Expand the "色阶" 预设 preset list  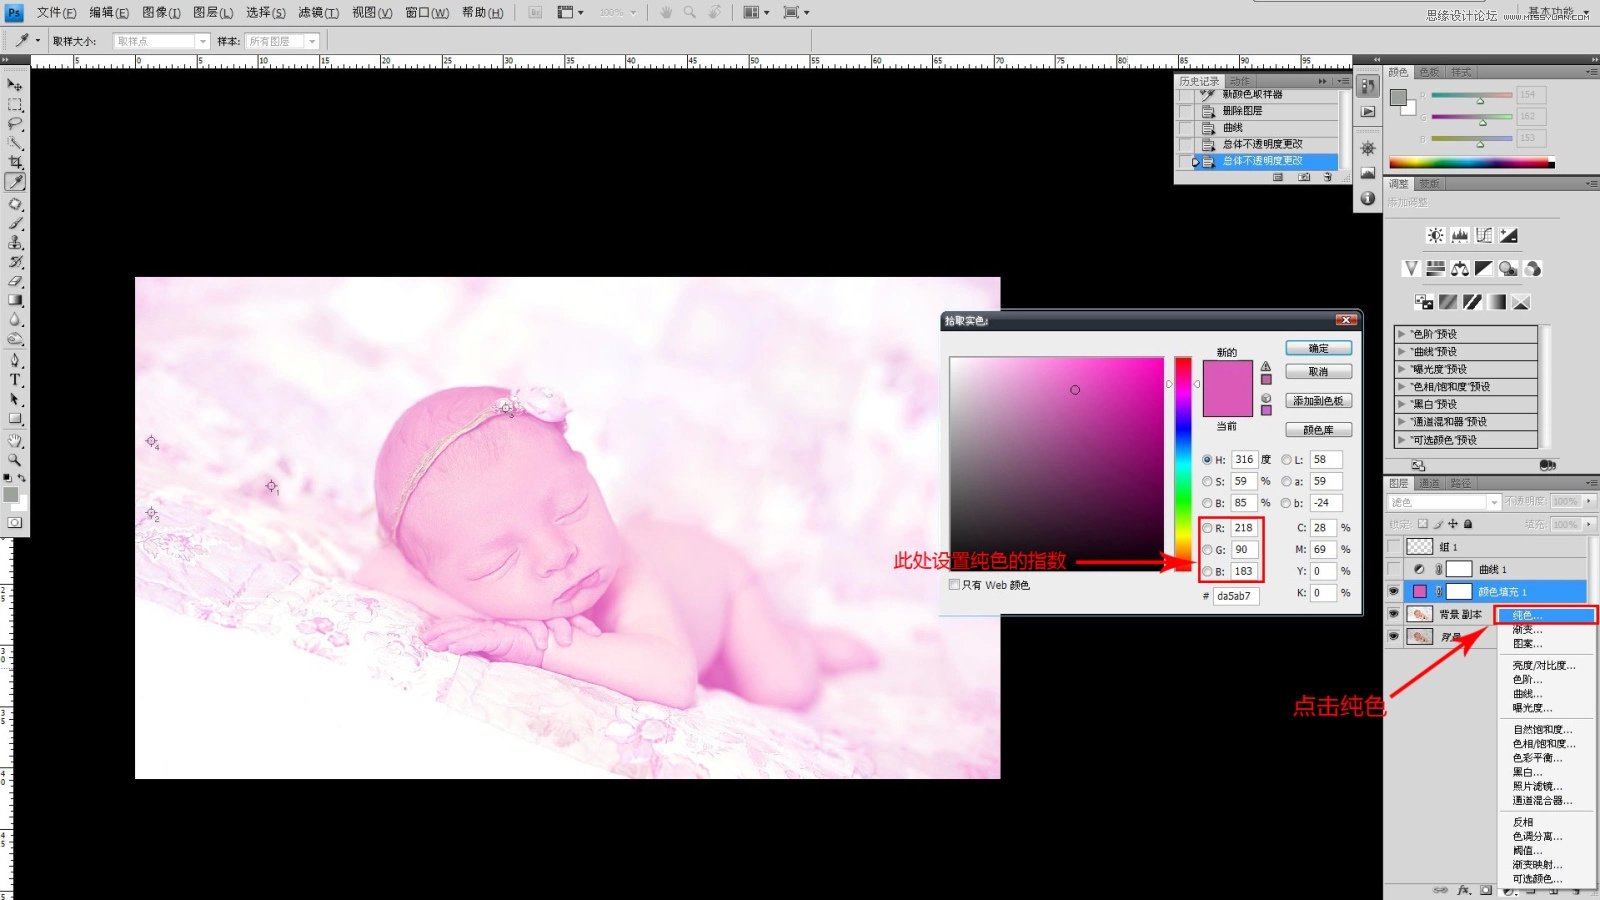tap(1402, 334)
